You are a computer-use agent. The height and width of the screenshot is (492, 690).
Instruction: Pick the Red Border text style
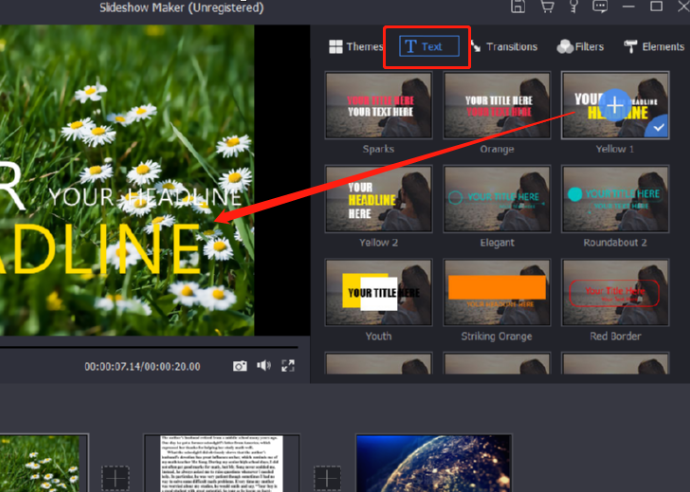pyautogui.click(x=615, y=293)
